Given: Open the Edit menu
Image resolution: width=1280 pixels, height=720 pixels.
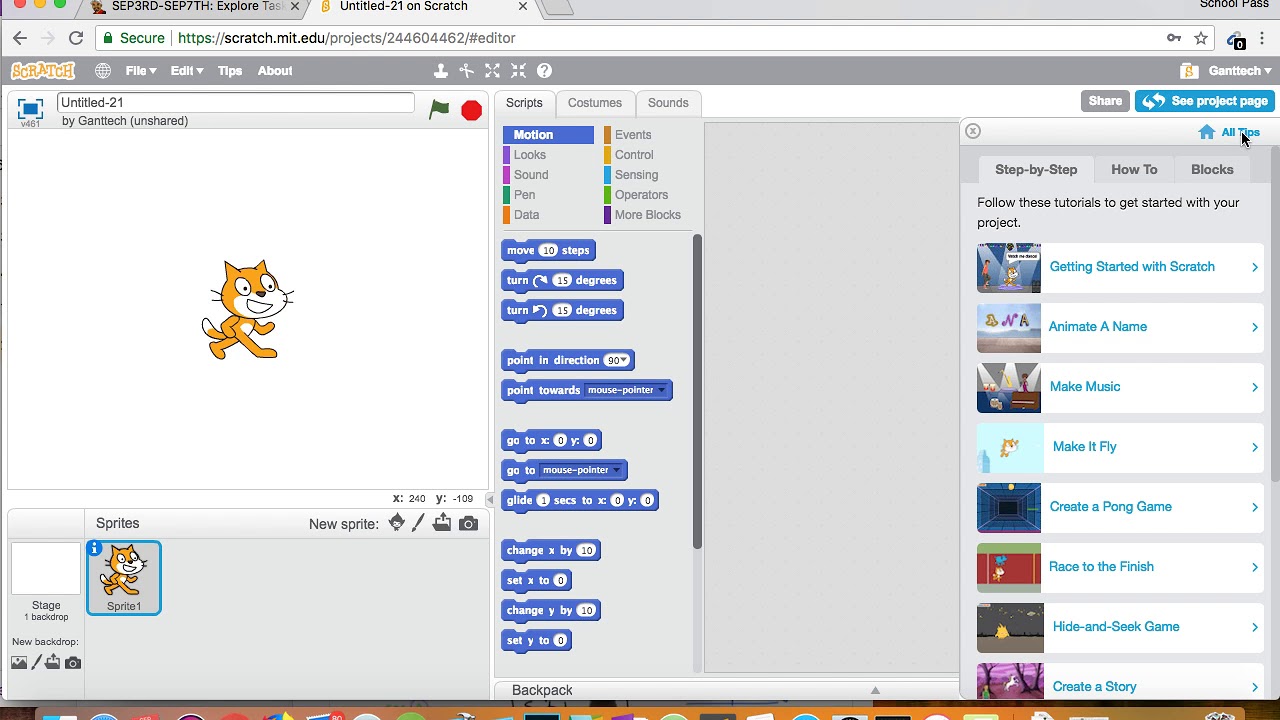Looking at the screenshot, I should pyautogui.click(x=186, y=71).
